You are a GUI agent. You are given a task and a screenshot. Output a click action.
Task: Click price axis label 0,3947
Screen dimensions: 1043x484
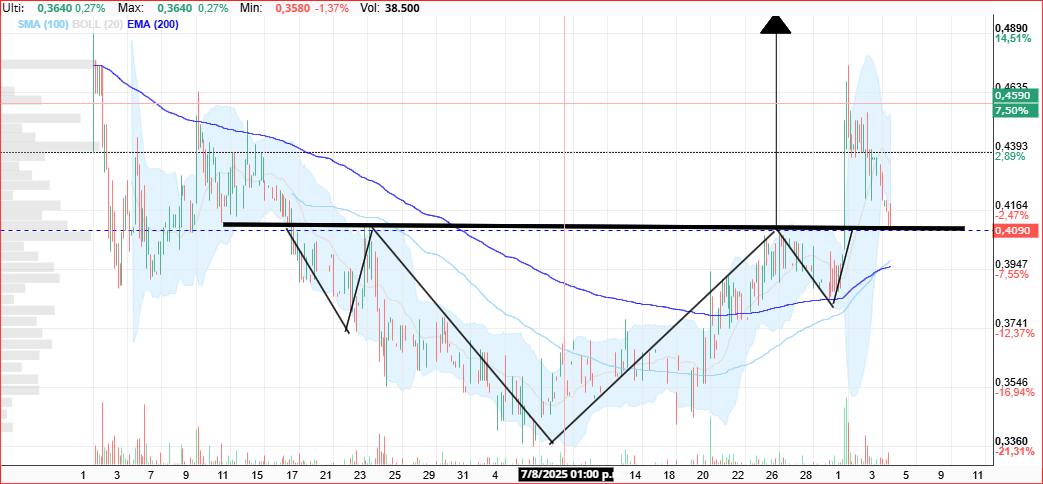click(x=1011, y=264)
